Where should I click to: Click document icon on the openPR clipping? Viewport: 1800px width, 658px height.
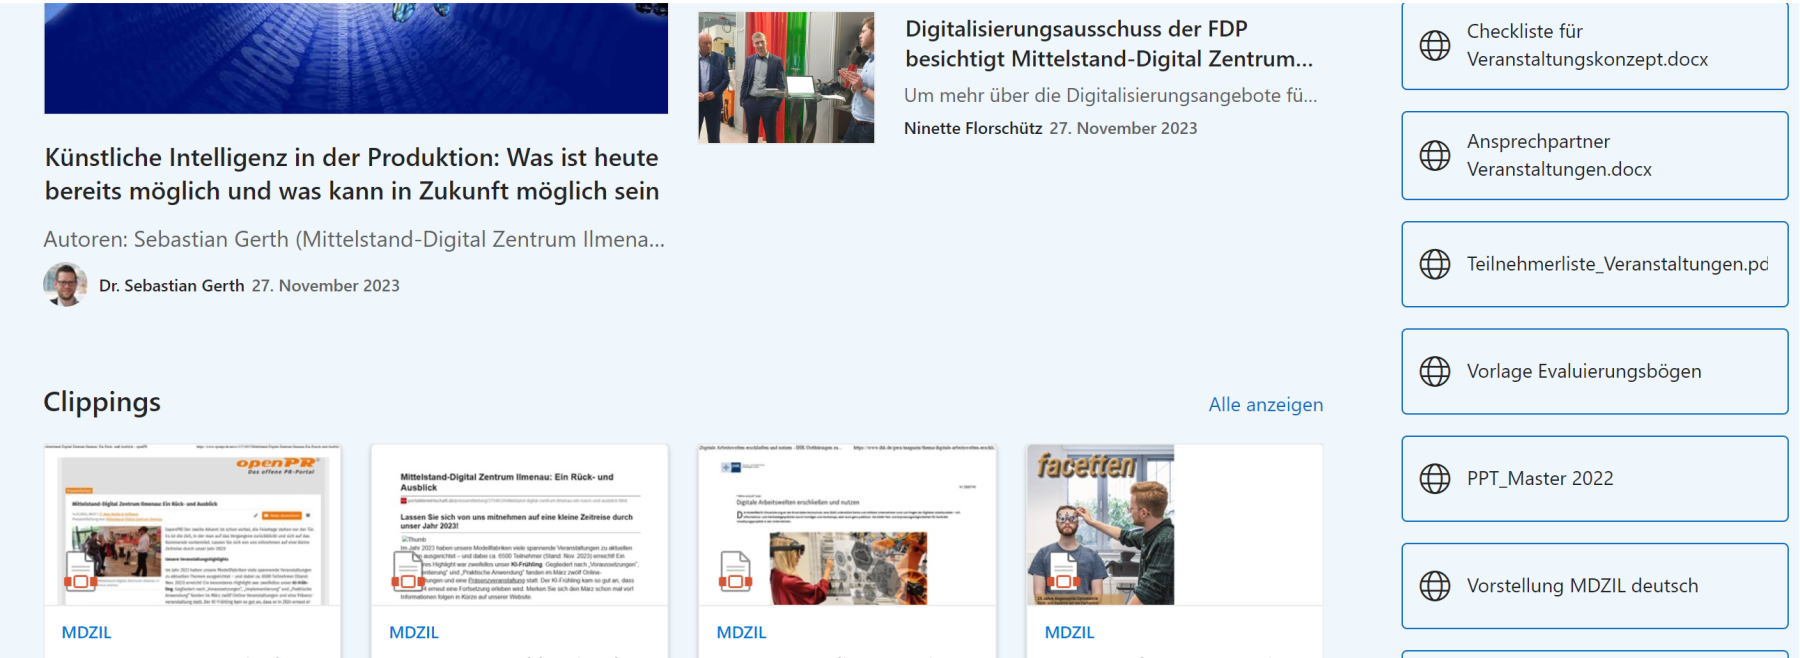80,571
